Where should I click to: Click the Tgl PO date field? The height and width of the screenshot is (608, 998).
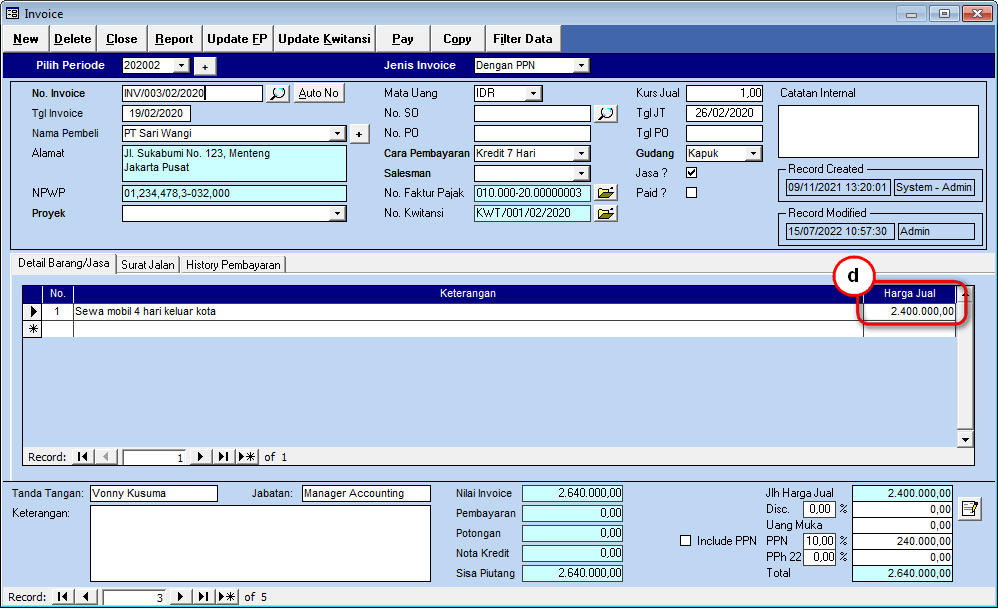pyautogui.click(x=724, y=134)
